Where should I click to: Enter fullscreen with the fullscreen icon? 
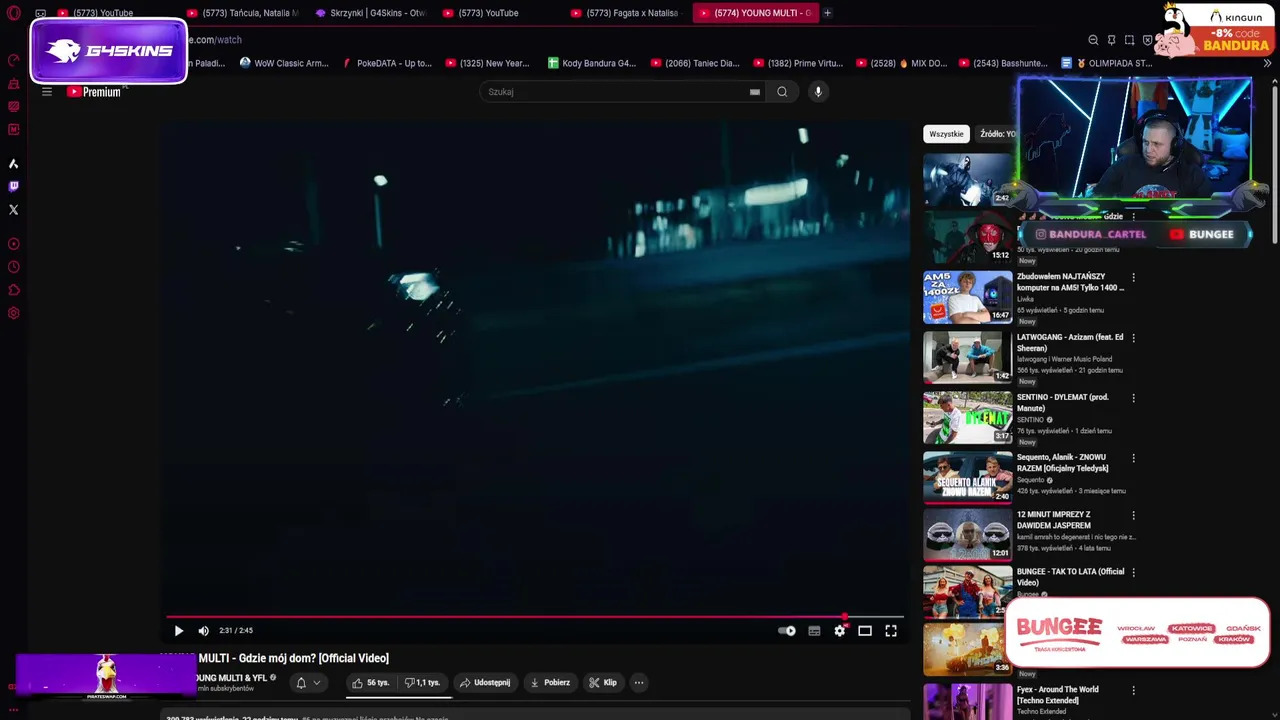891,631
